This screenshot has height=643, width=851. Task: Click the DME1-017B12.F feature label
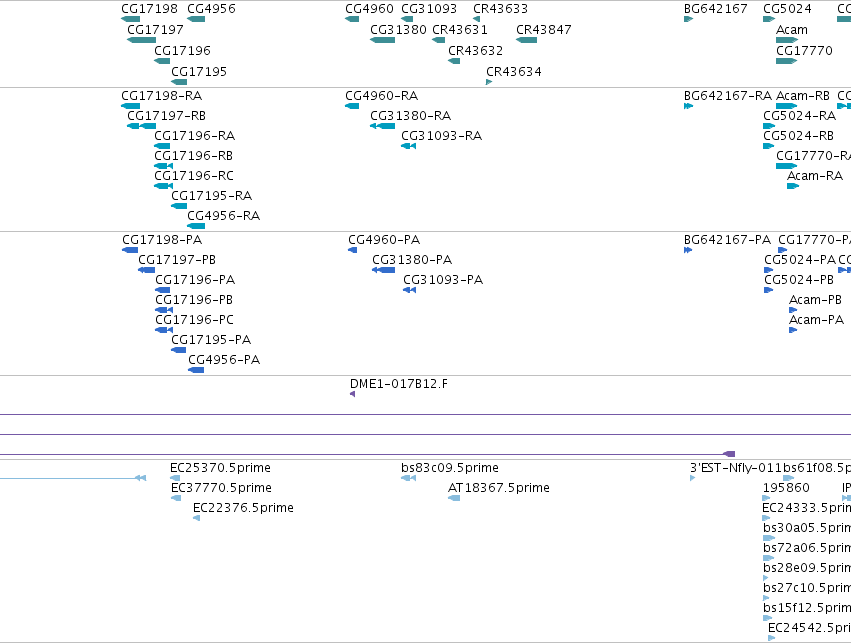(399, 385)
